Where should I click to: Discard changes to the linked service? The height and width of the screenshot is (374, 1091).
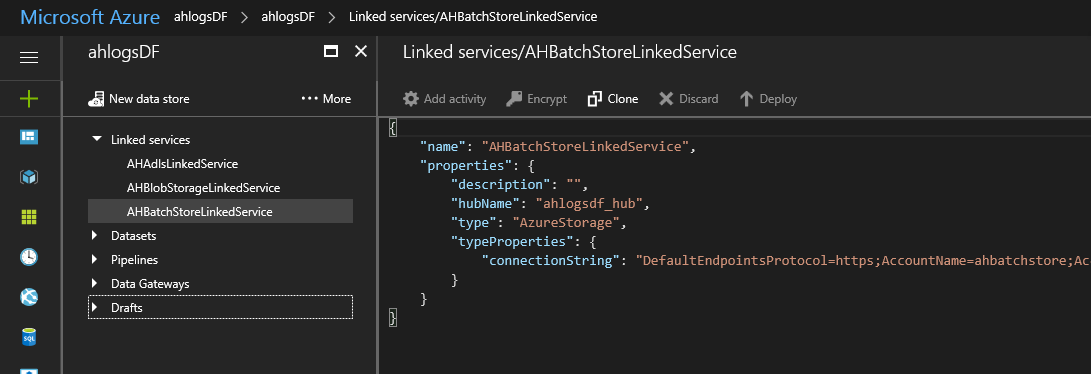(688, 99)
